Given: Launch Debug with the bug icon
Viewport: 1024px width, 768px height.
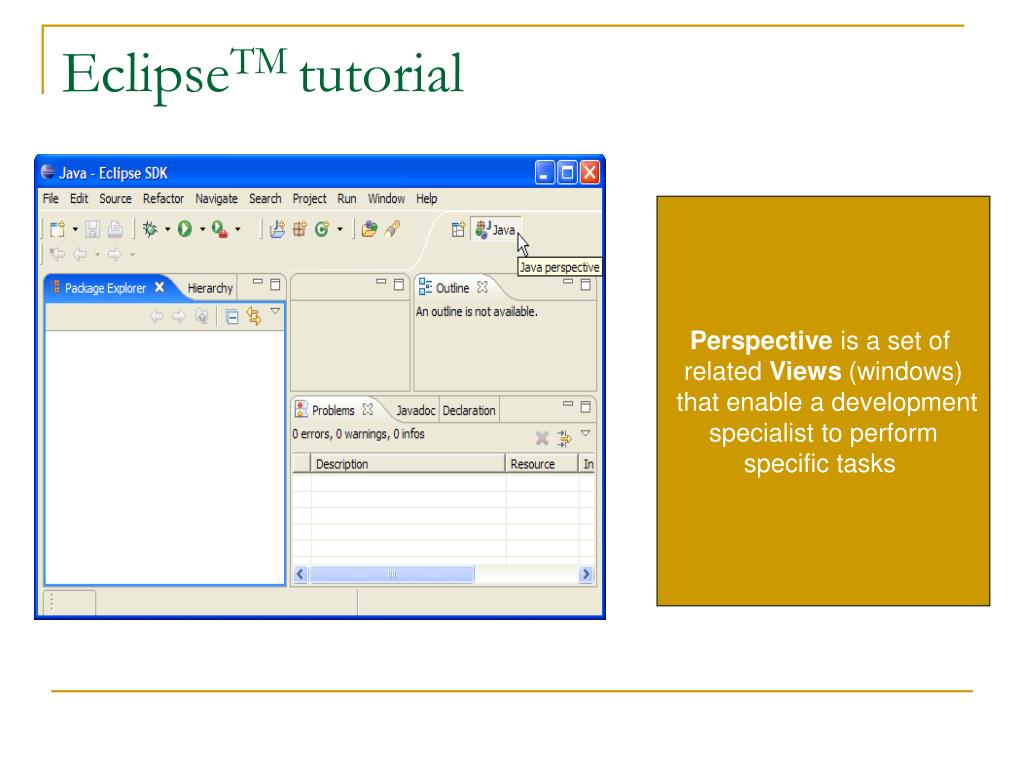Looking at the screenshot, I should pyautogui.click(x=150, y=229).
